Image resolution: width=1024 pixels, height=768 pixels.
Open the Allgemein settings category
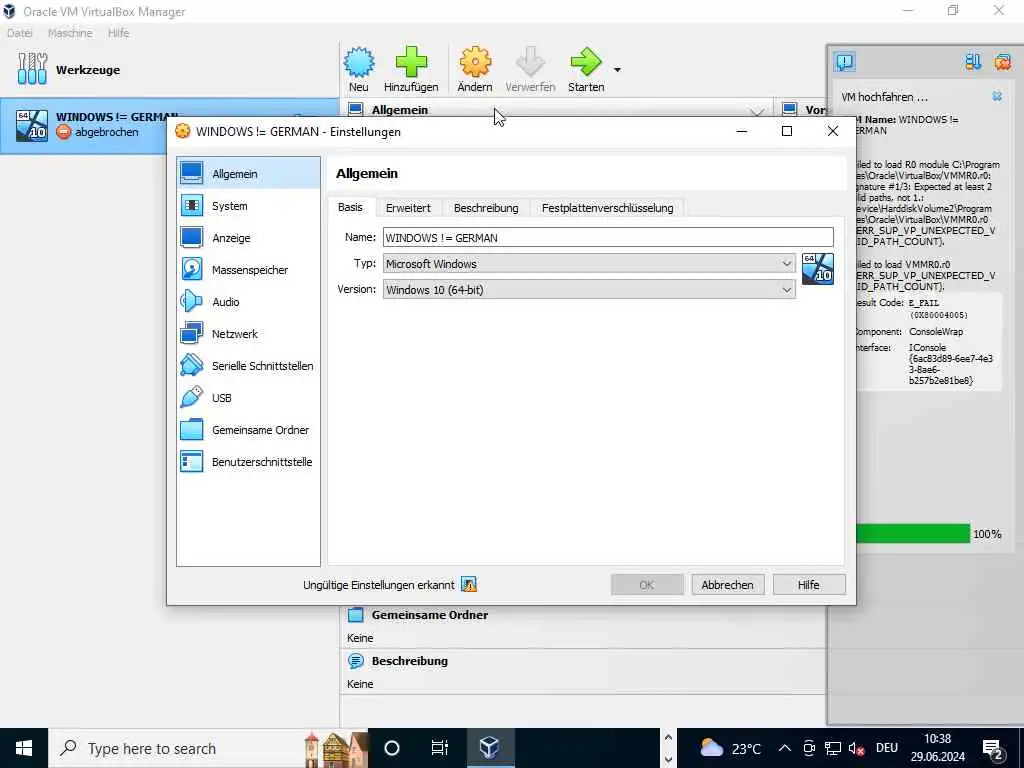pos(248,174)
